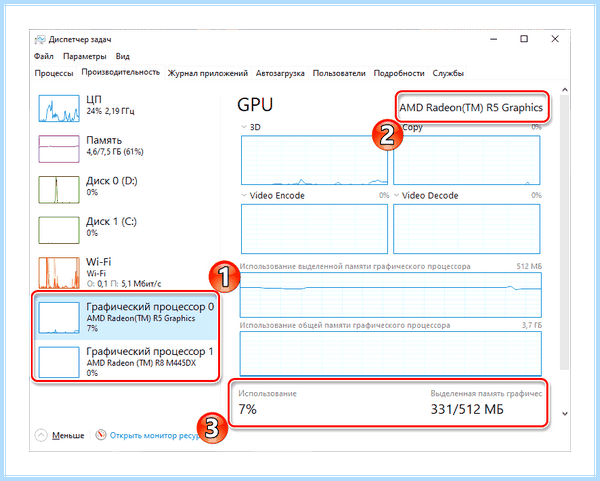The width and height of the screenshot is (600, 481).
Task: Click the scrollbar up arrow
Action: [x=564, y=90]
